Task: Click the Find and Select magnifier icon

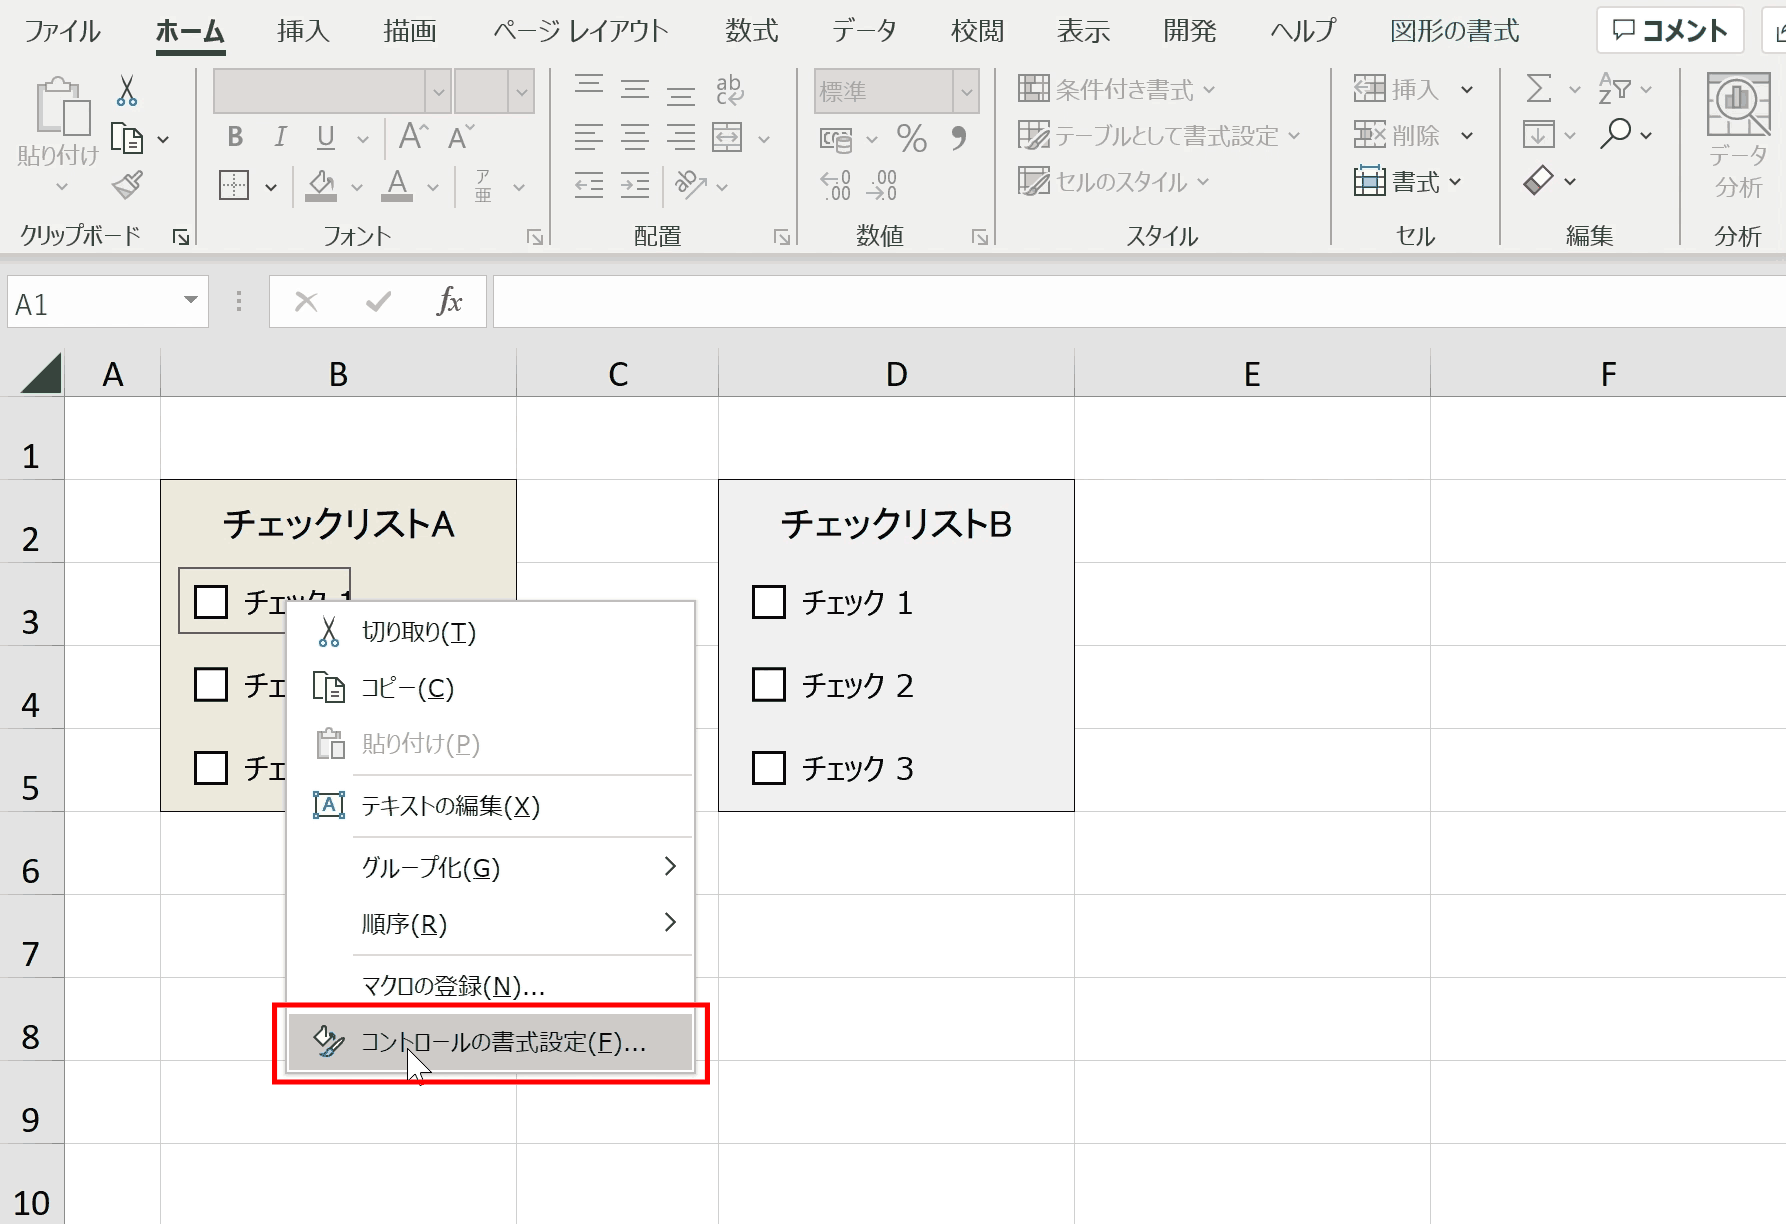Action: tap(1615, 134)
